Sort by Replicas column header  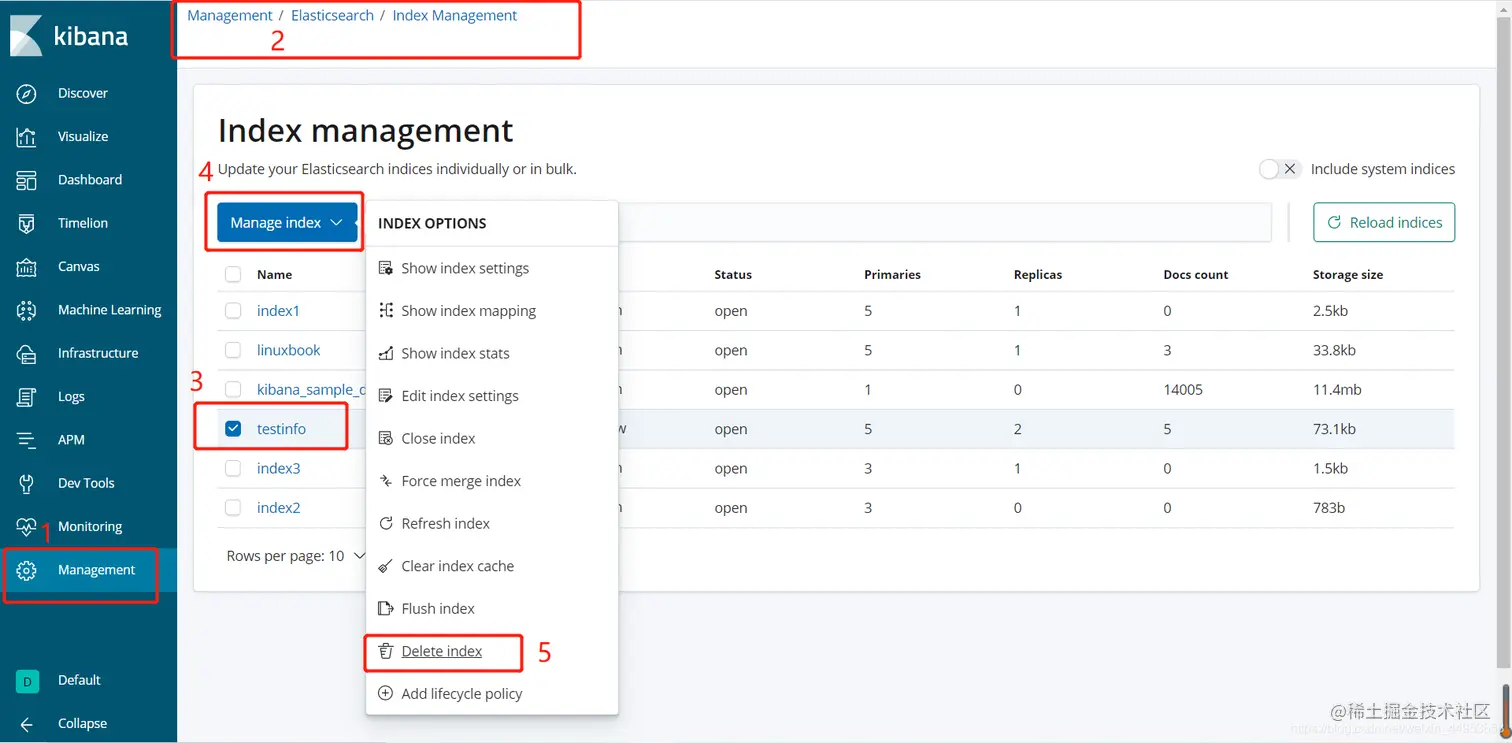(x=1038, y=274)
